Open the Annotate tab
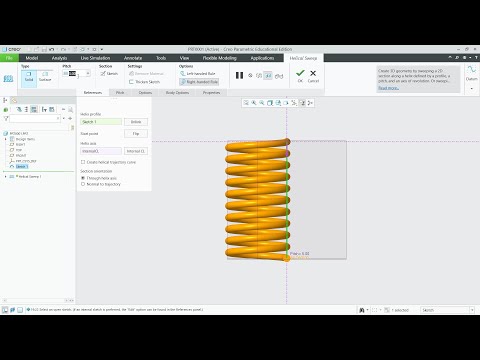The height and width of the screenshot is (360, 480). 133,58
